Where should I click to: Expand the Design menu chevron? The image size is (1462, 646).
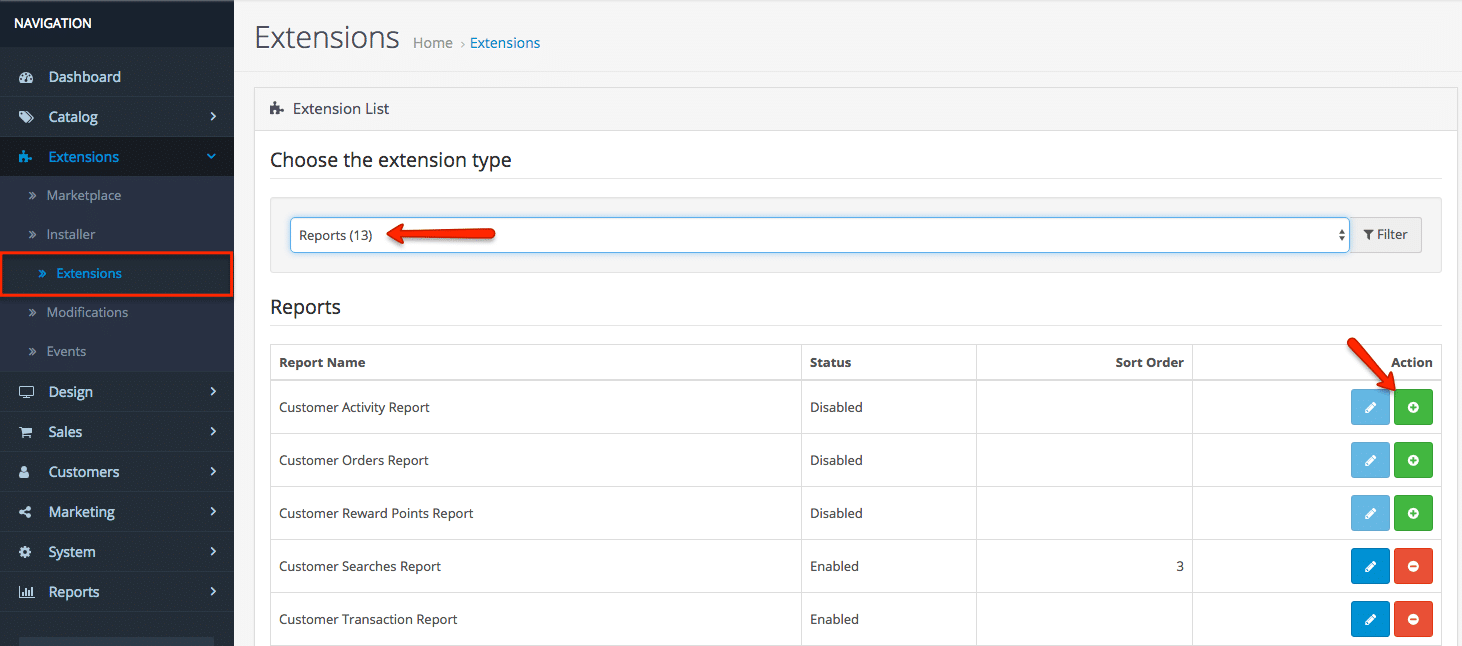coord(213,392)
